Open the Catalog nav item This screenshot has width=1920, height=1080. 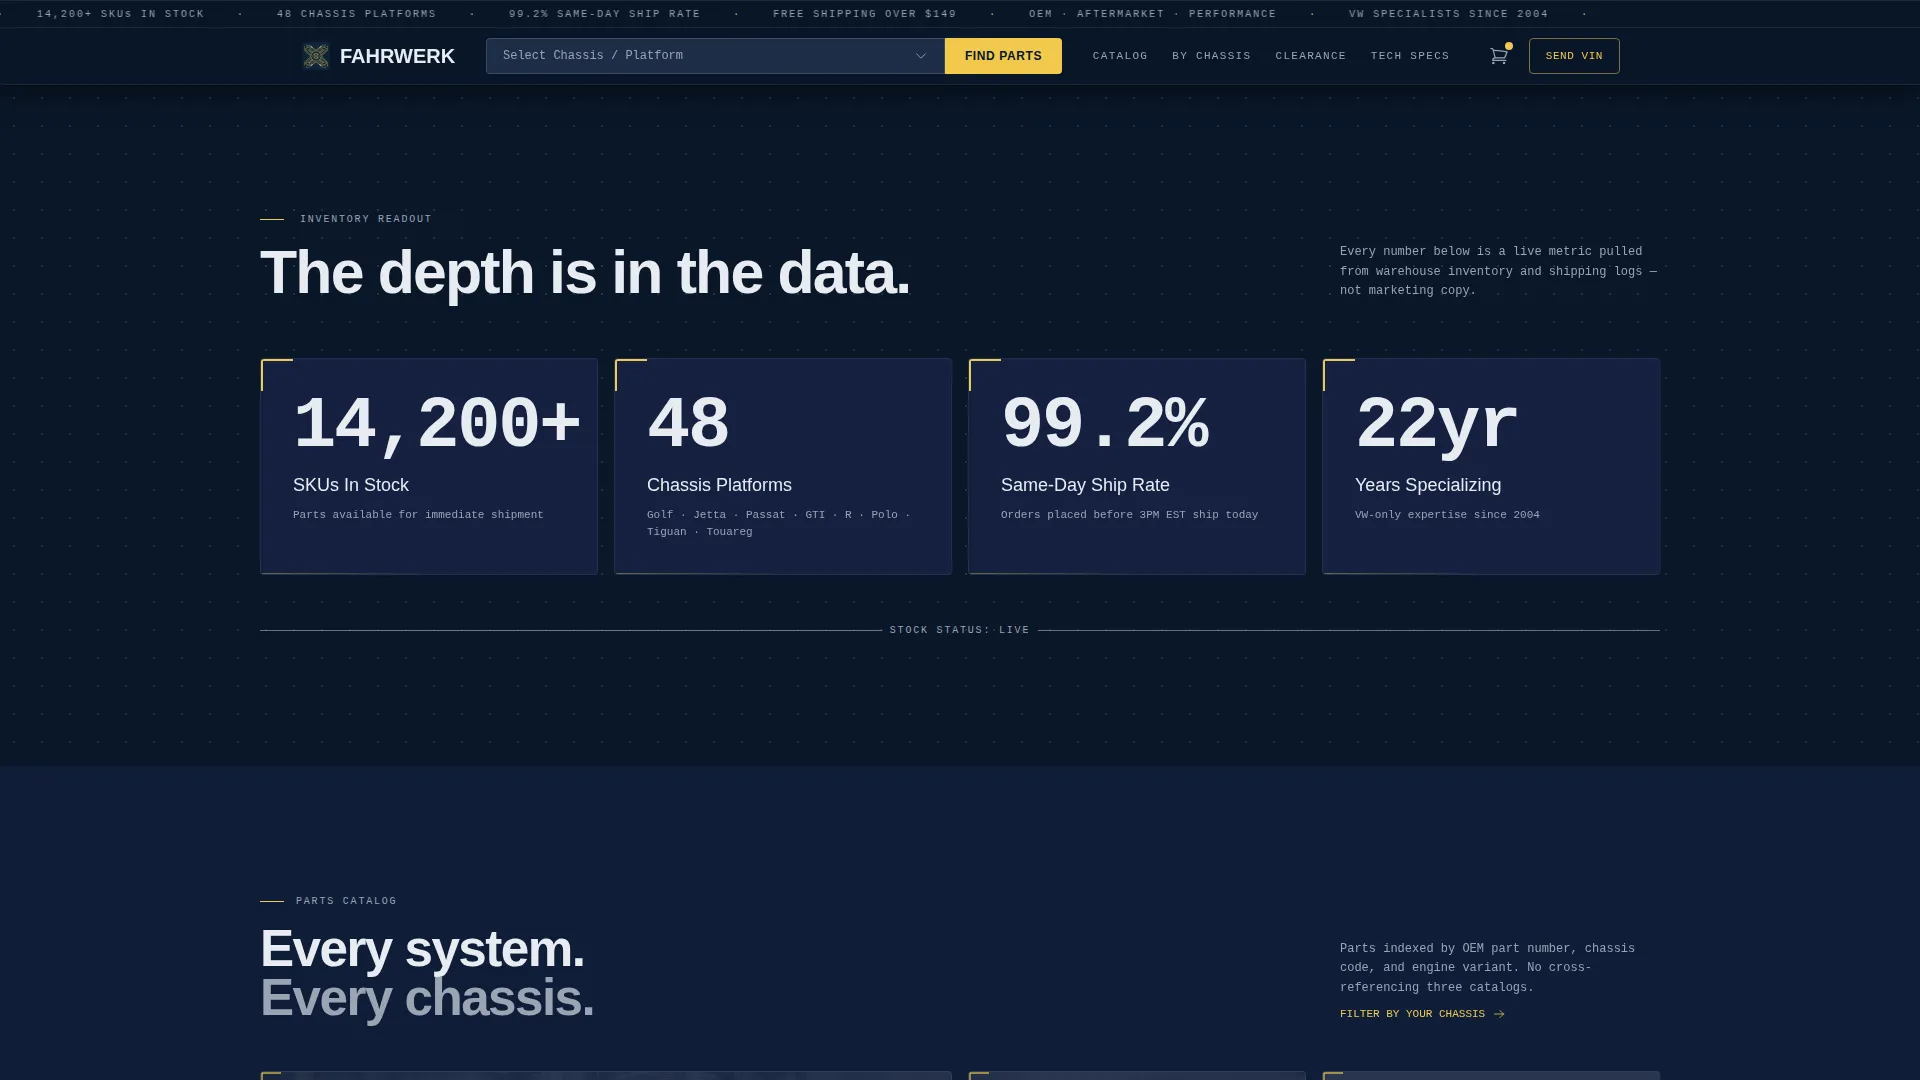[x=1120, y=56]
